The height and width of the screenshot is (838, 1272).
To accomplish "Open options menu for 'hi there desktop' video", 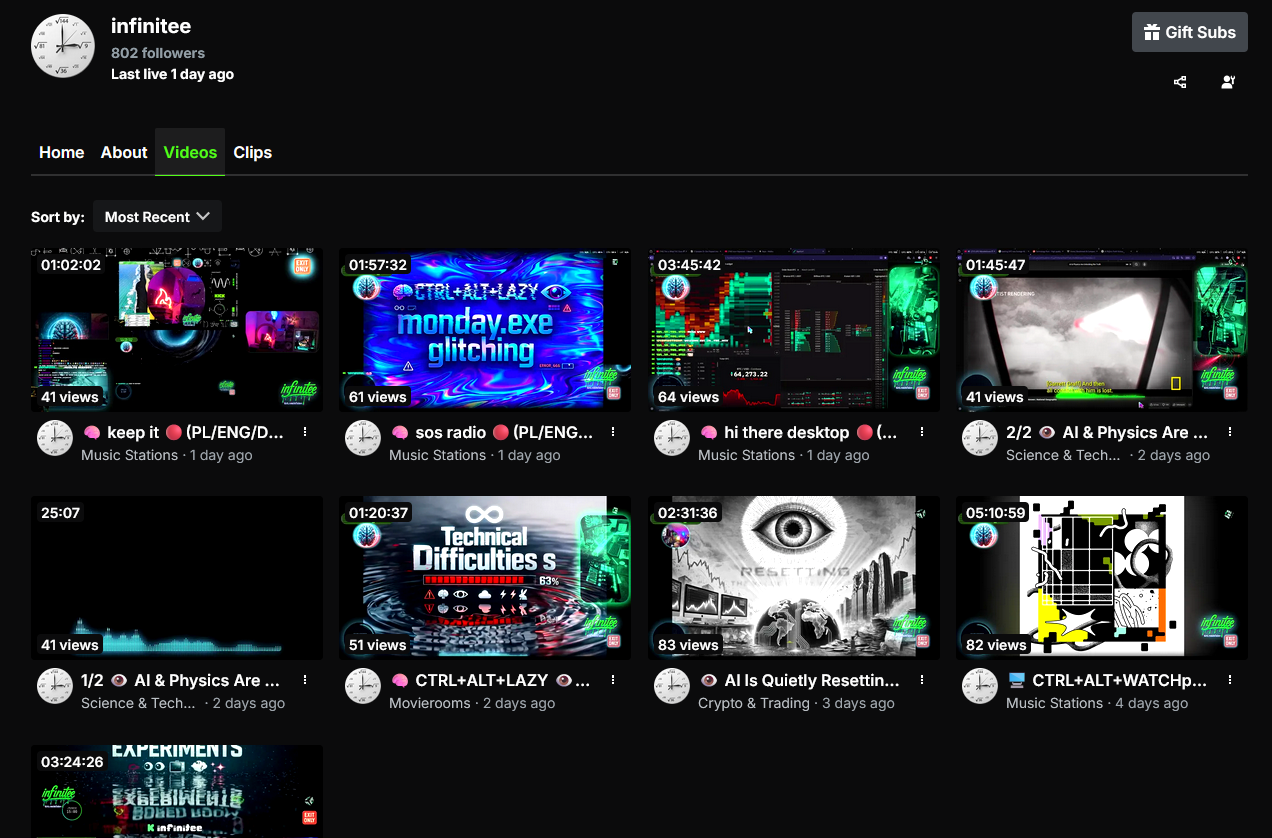I will (922, 432).
